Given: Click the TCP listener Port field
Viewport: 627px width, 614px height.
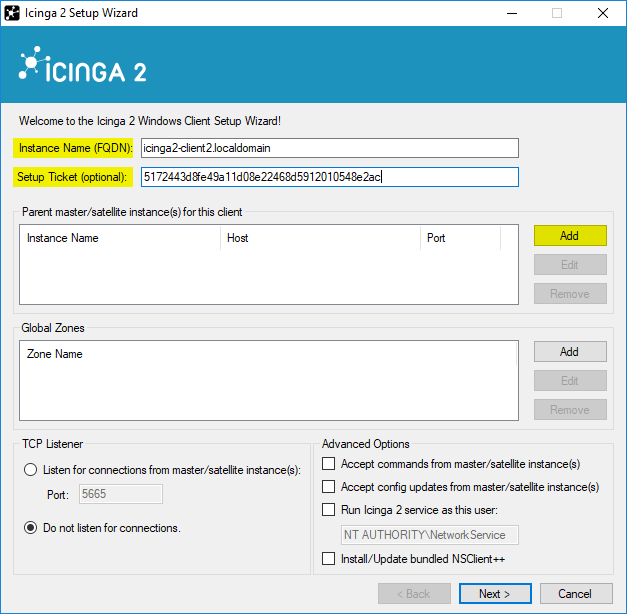Looking at the screenshot, I should [x=121, y=494].
